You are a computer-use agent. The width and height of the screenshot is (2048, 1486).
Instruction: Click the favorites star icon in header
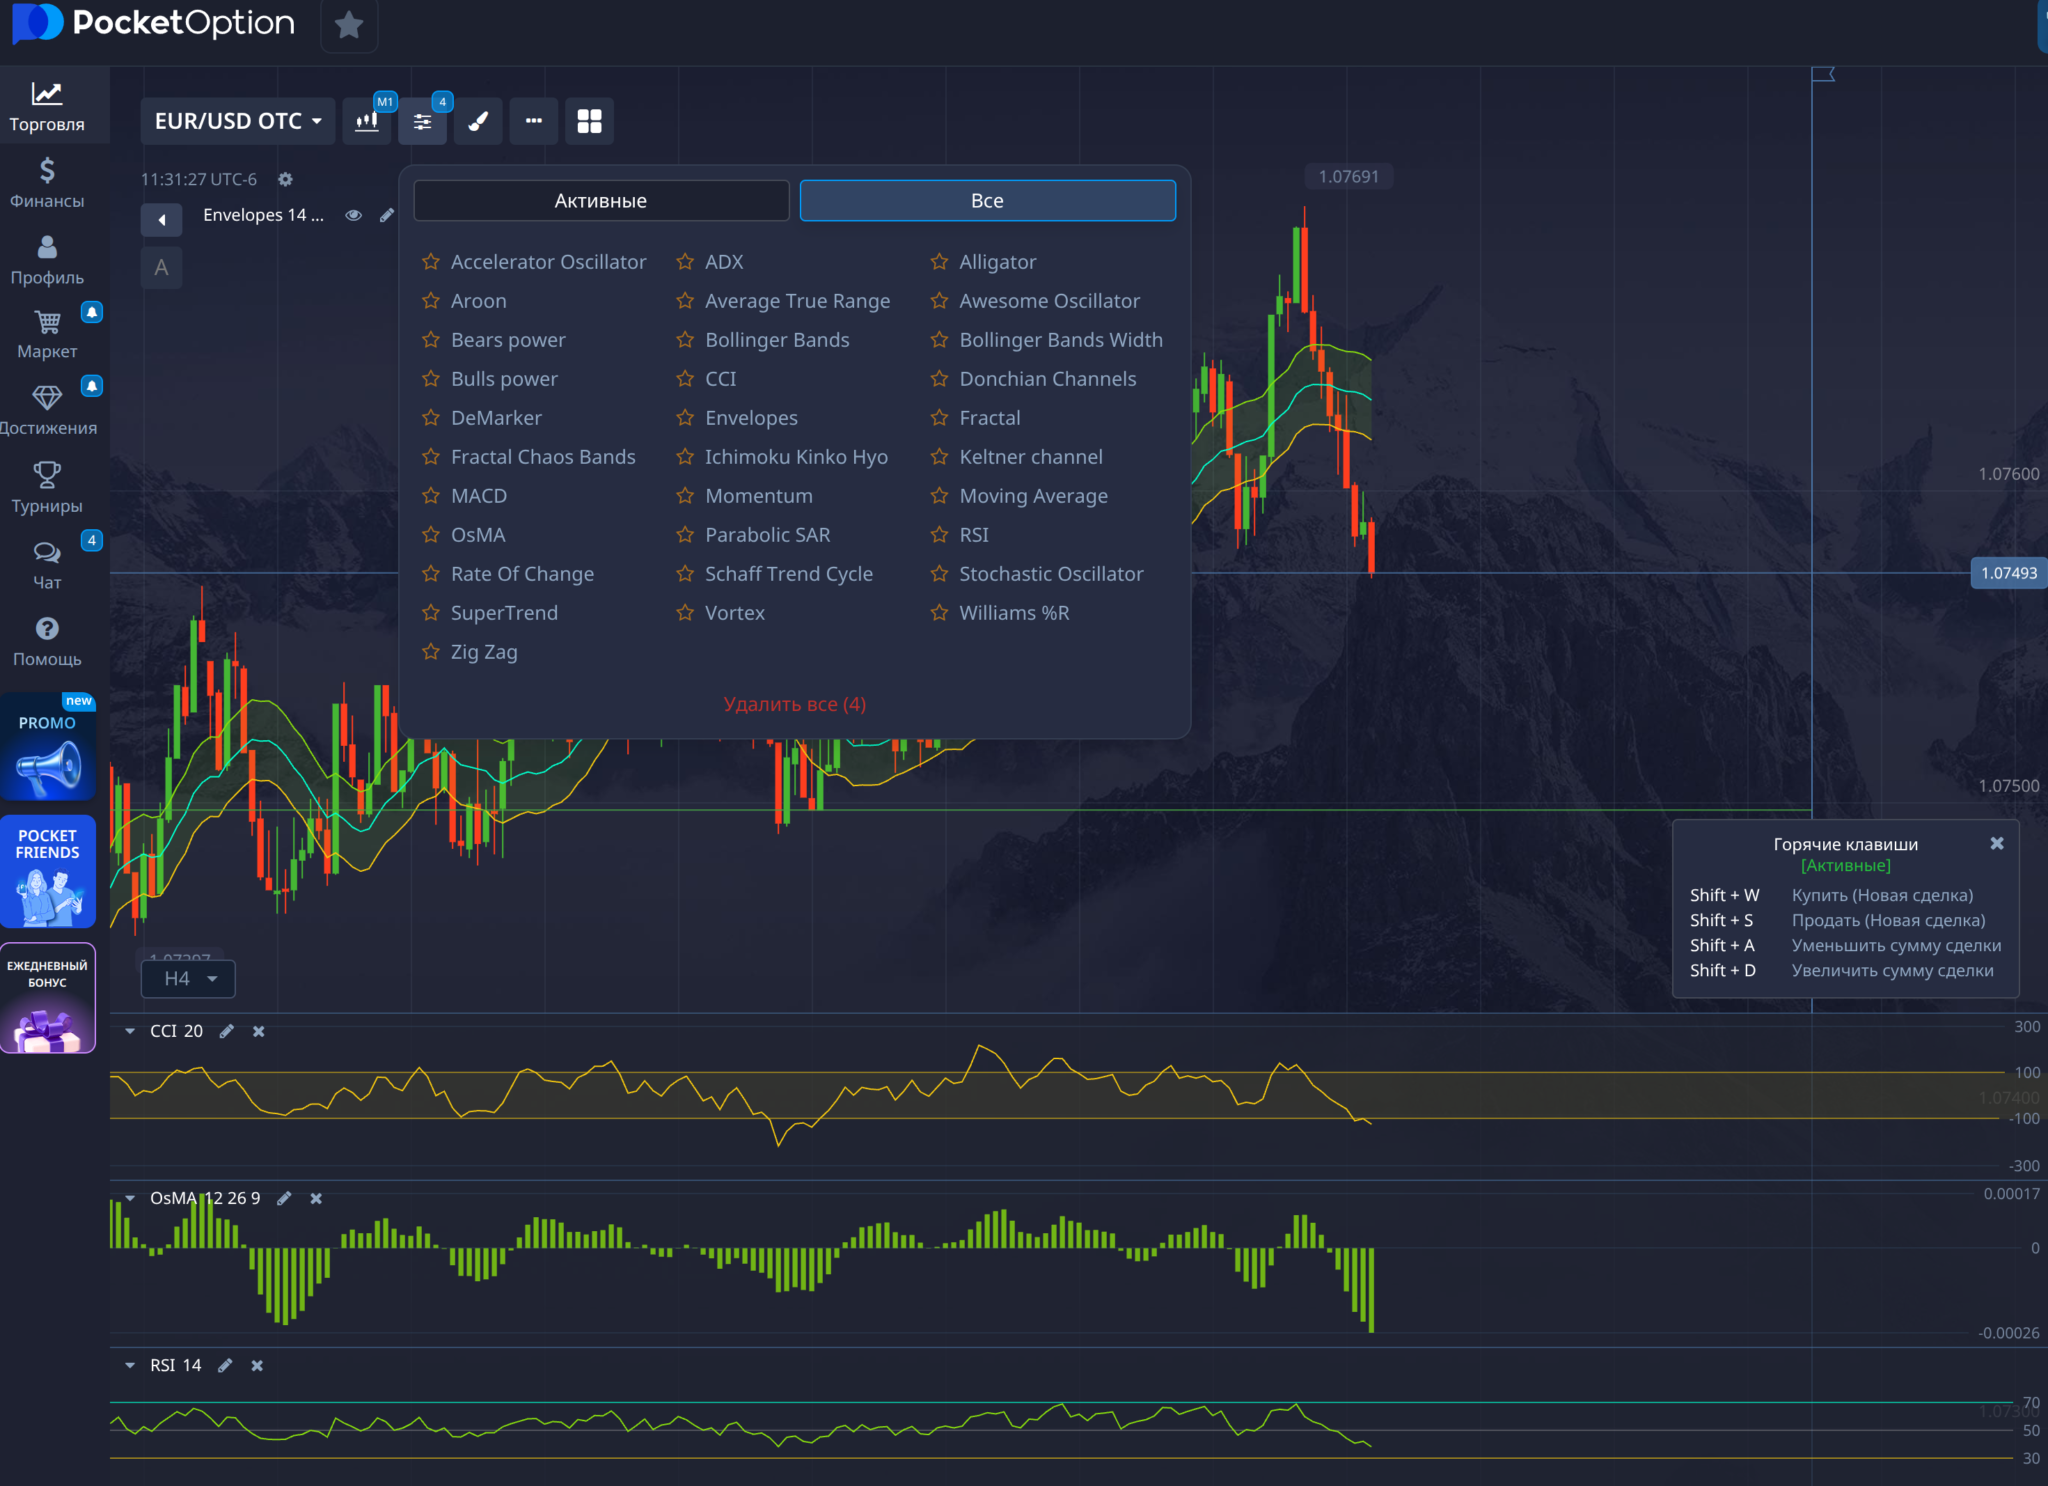click(x=349, y=25)
